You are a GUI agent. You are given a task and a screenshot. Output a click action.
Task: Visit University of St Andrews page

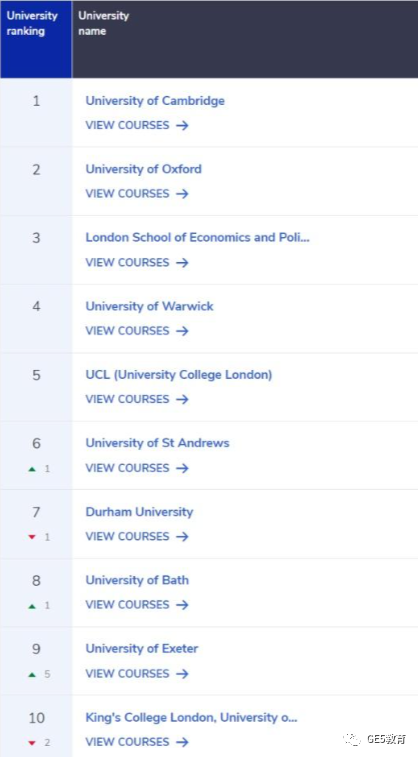[157, 443]
